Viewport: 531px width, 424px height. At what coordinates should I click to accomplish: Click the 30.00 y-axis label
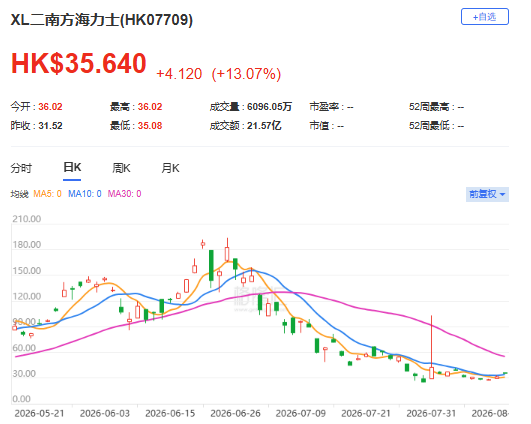(24, 374)
